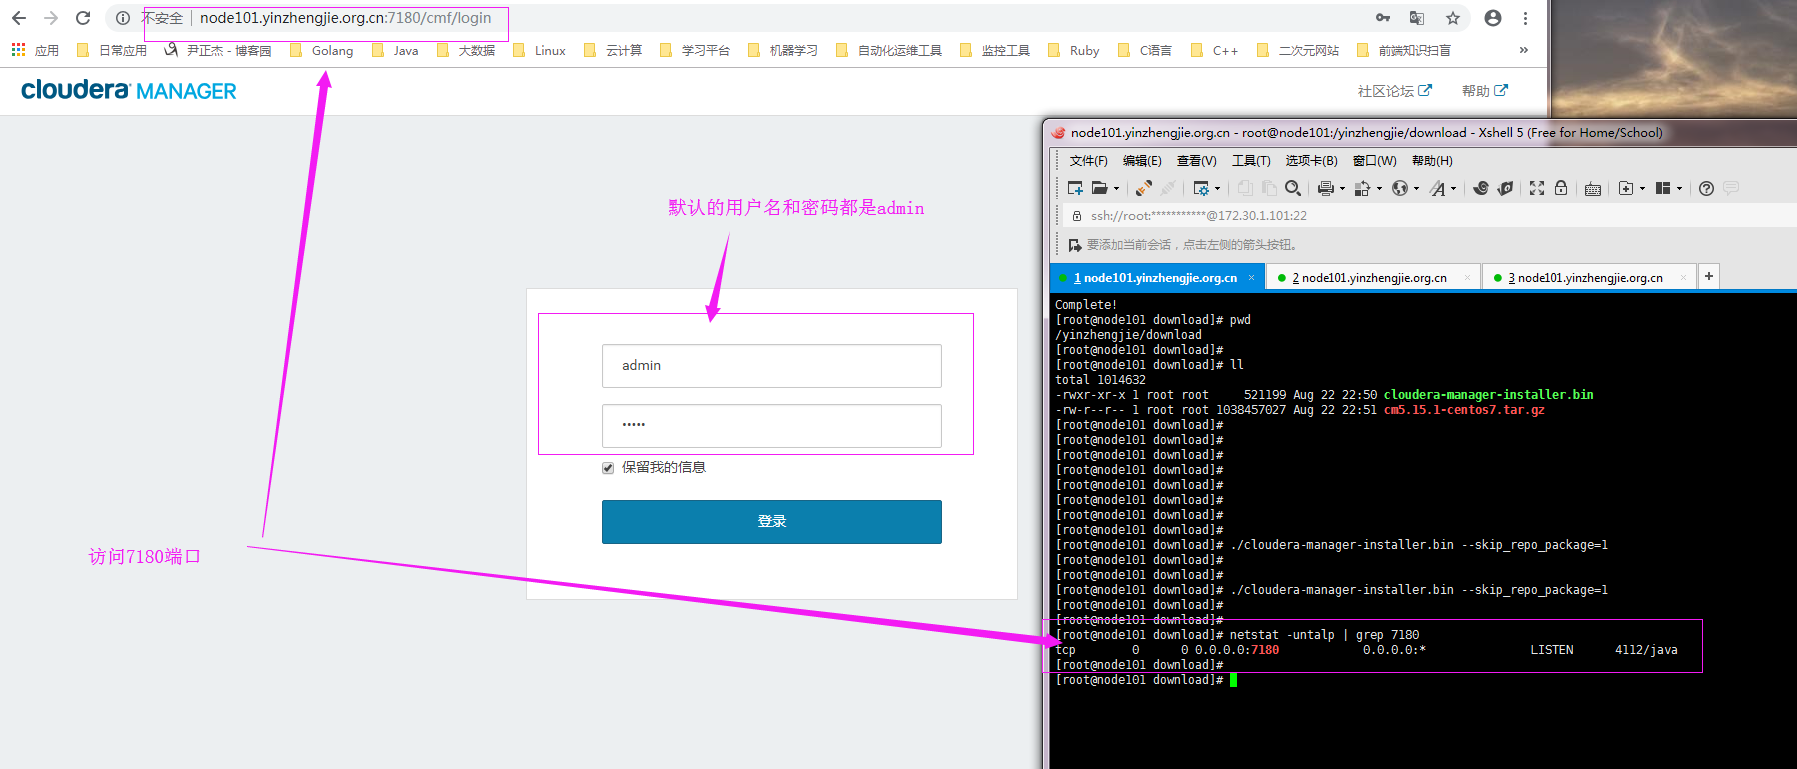Click the browser back arrow

(19, 18)
